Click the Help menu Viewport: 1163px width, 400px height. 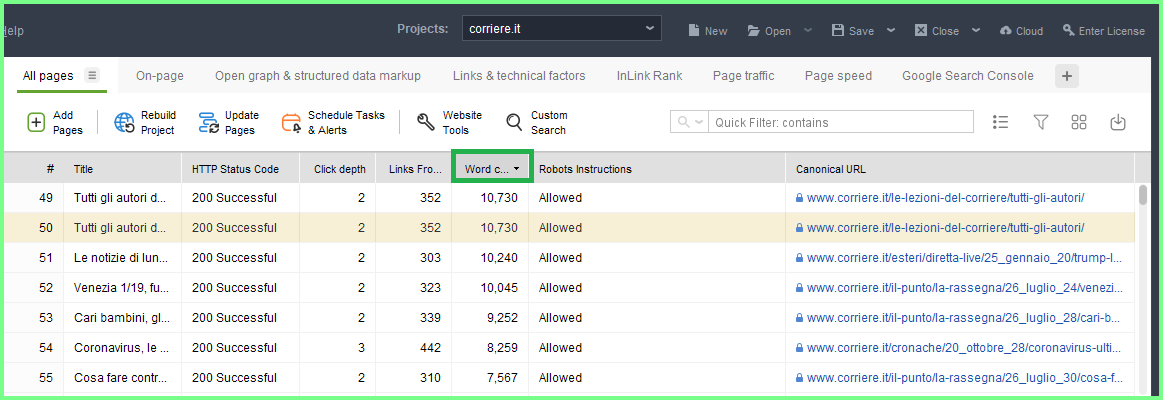(x=13, y=30)
